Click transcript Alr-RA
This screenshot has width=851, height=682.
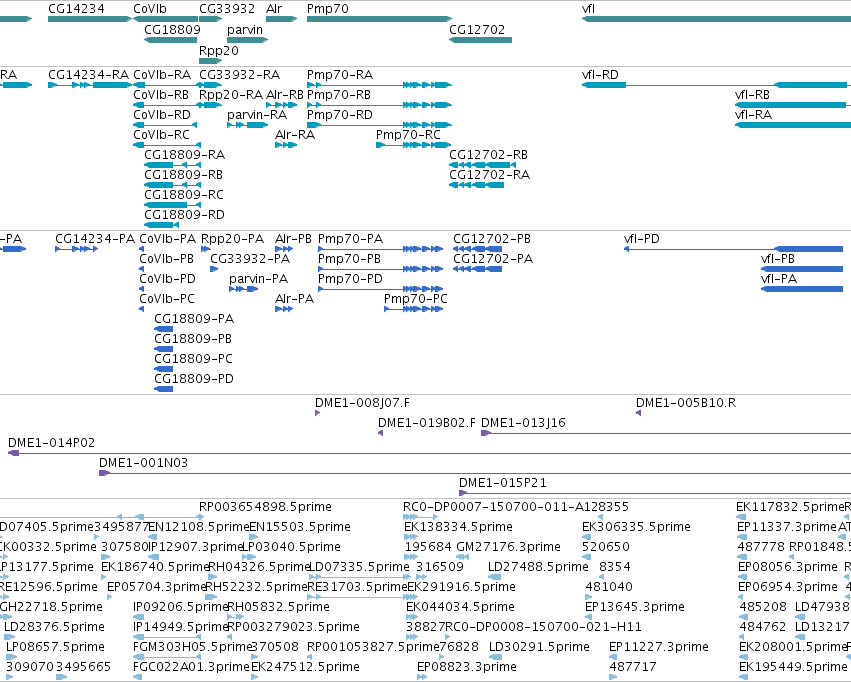pyautogui.click(x=295, y=135)
